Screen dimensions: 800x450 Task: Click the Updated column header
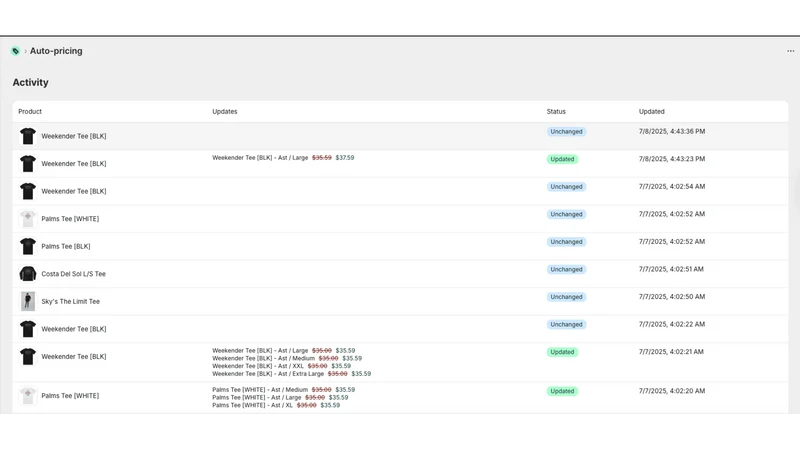tap(652, 111)
